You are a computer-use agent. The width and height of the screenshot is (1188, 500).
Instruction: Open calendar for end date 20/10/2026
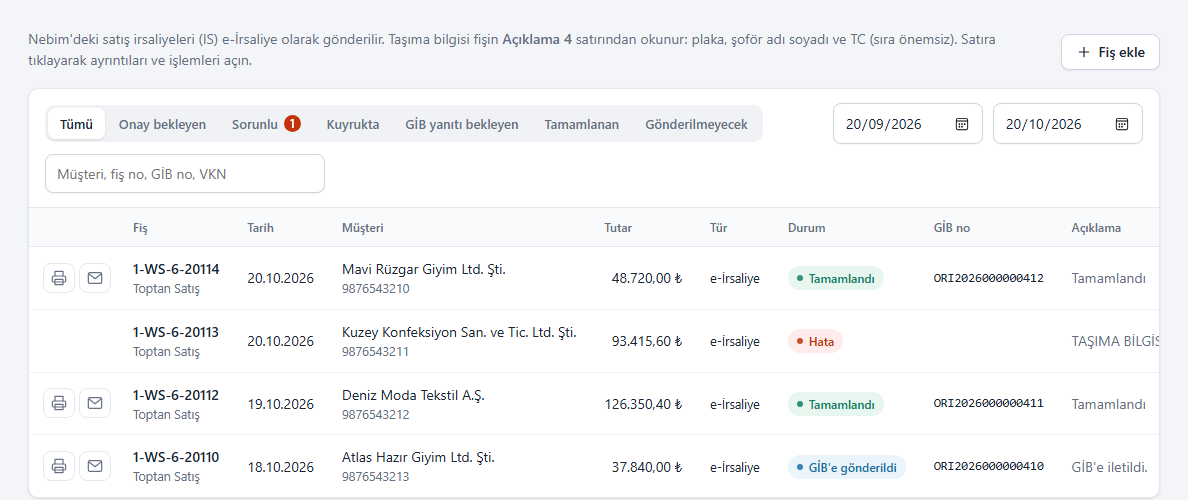[x=1122, y=124]
